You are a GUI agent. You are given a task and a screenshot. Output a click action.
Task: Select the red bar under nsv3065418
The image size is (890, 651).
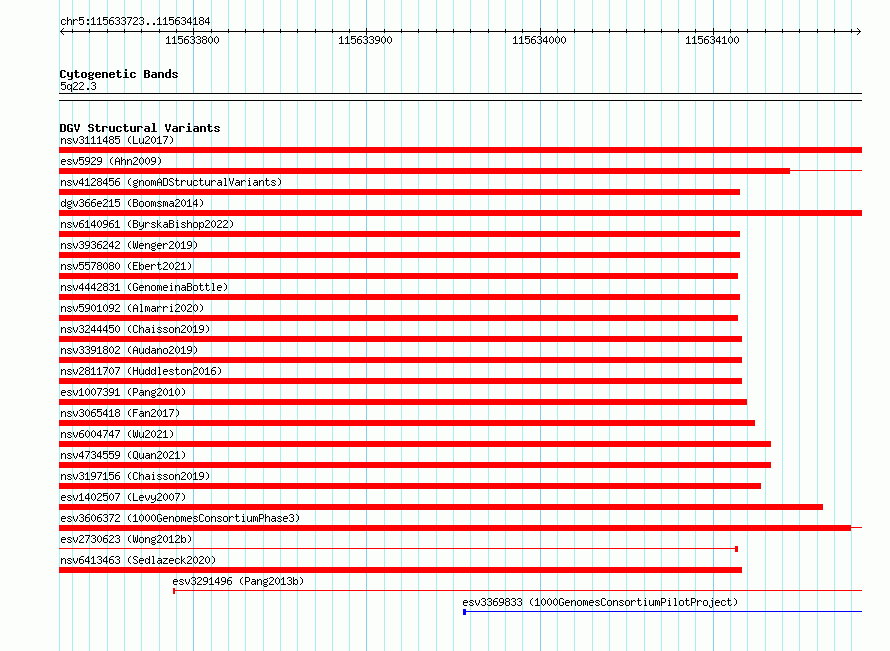tap(407, 423)
